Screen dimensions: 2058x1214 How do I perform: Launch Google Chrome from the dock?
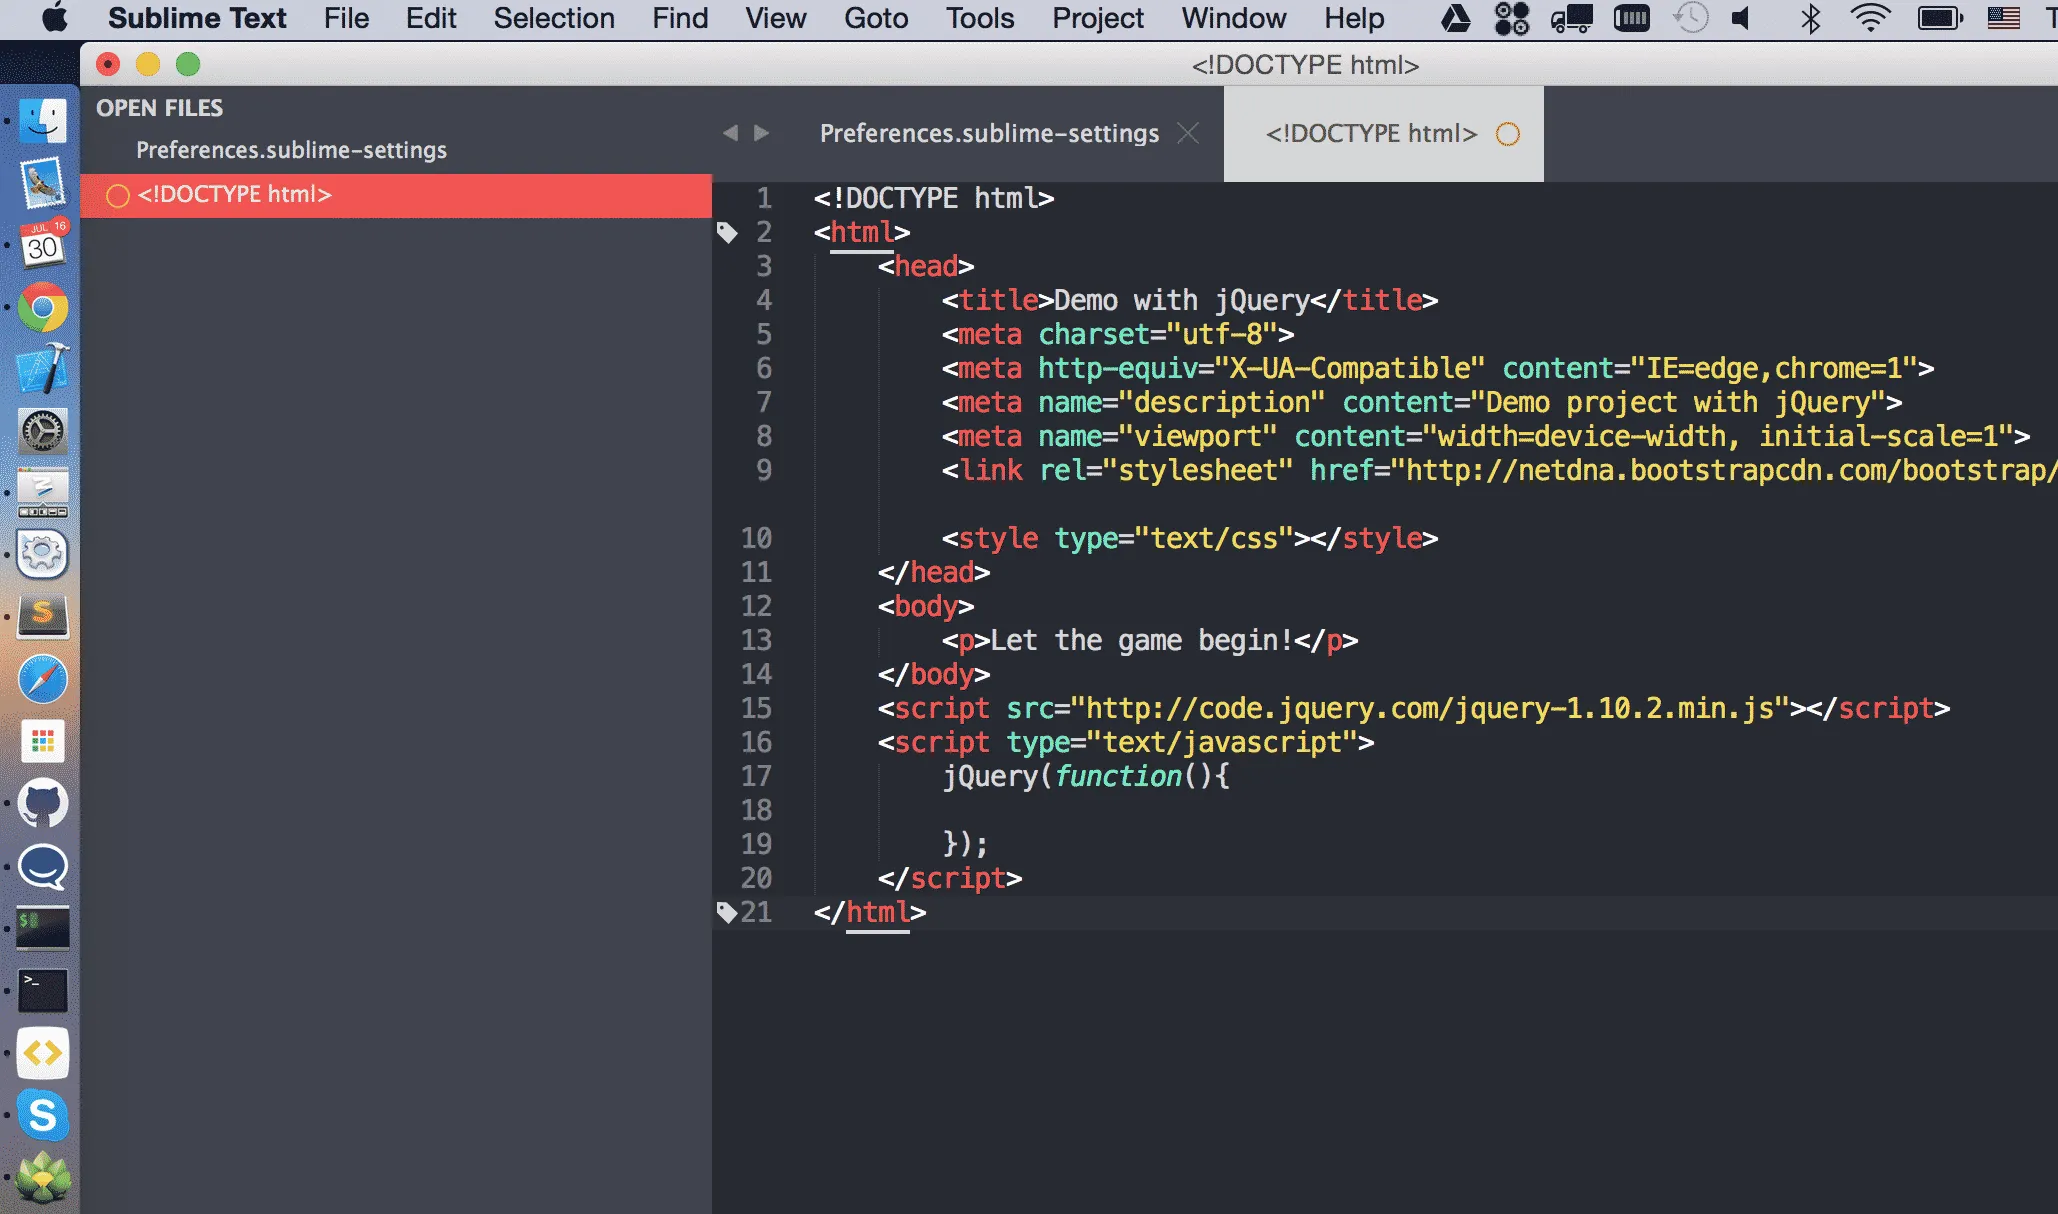pyautogui.click(x=42, y=308)
